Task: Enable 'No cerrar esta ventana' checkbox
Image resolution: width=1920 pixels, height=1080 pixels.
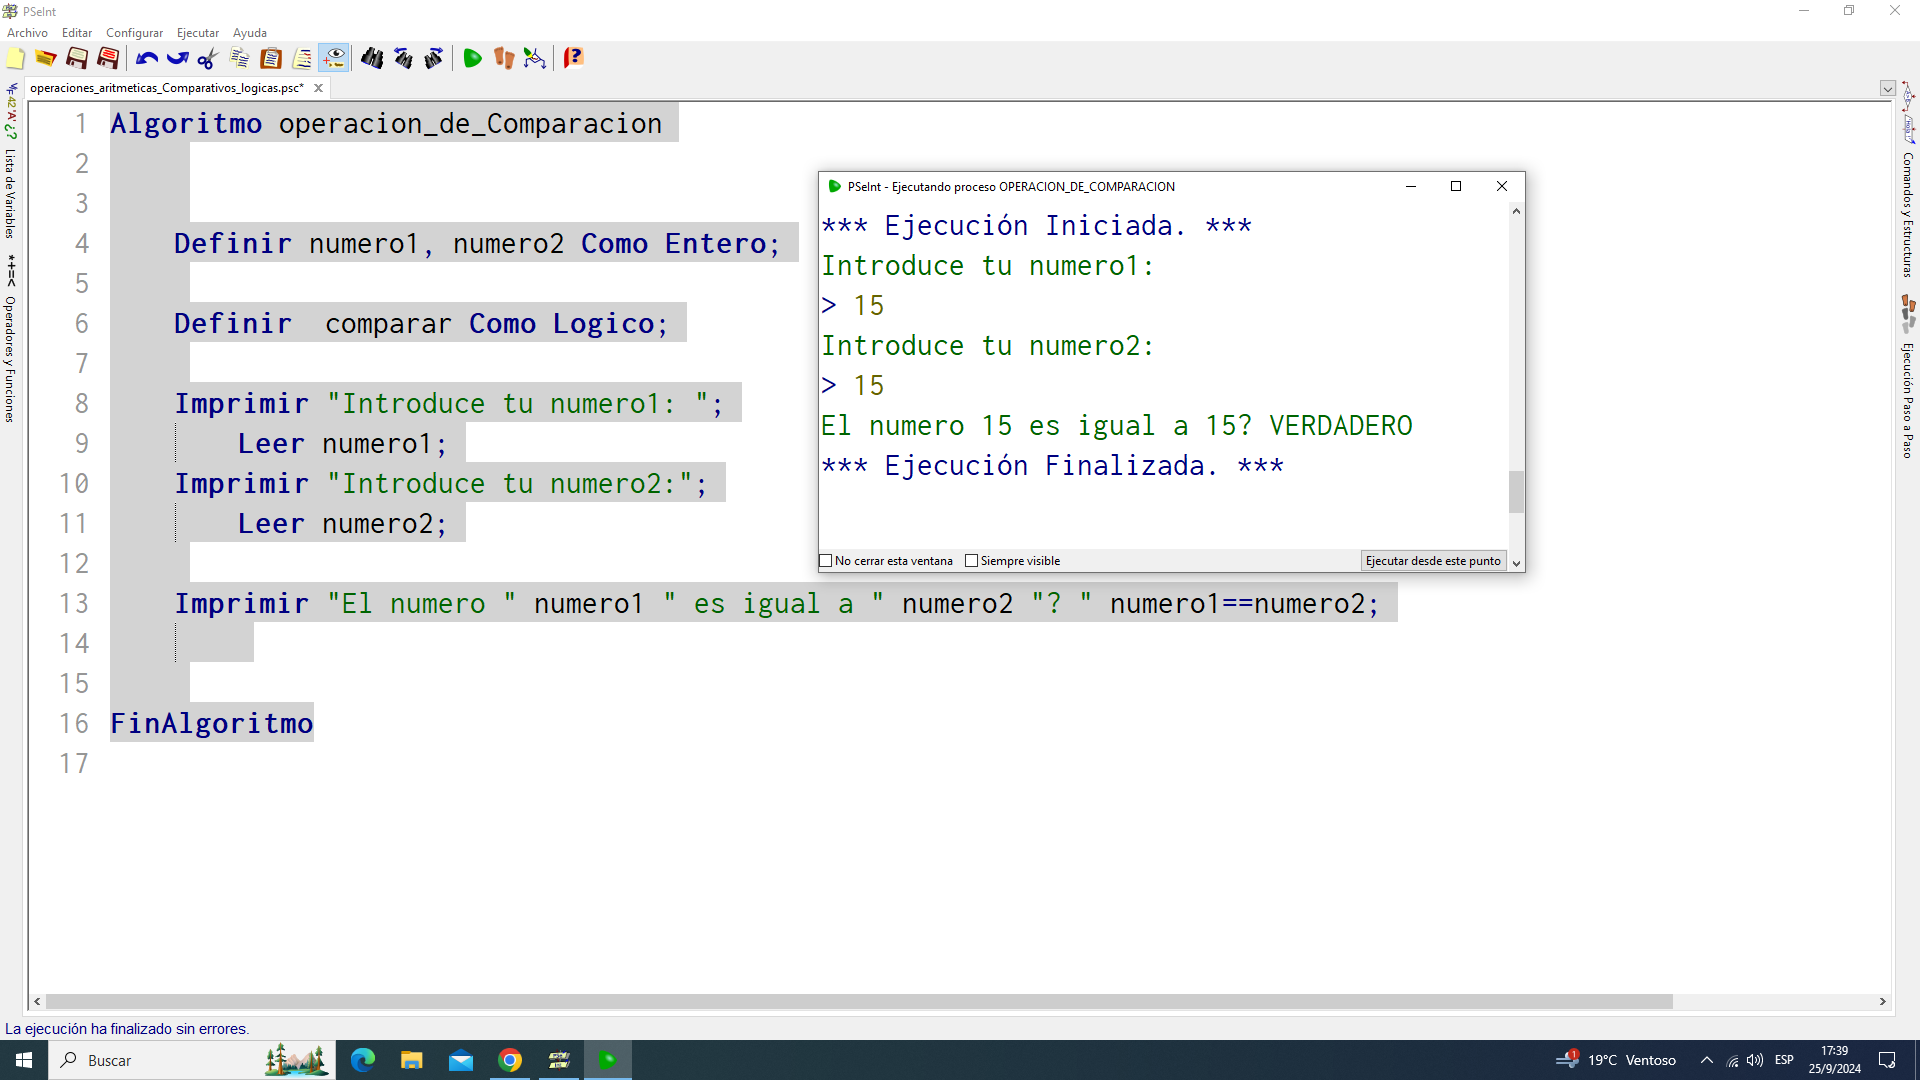Action: [x=826, y=561]
